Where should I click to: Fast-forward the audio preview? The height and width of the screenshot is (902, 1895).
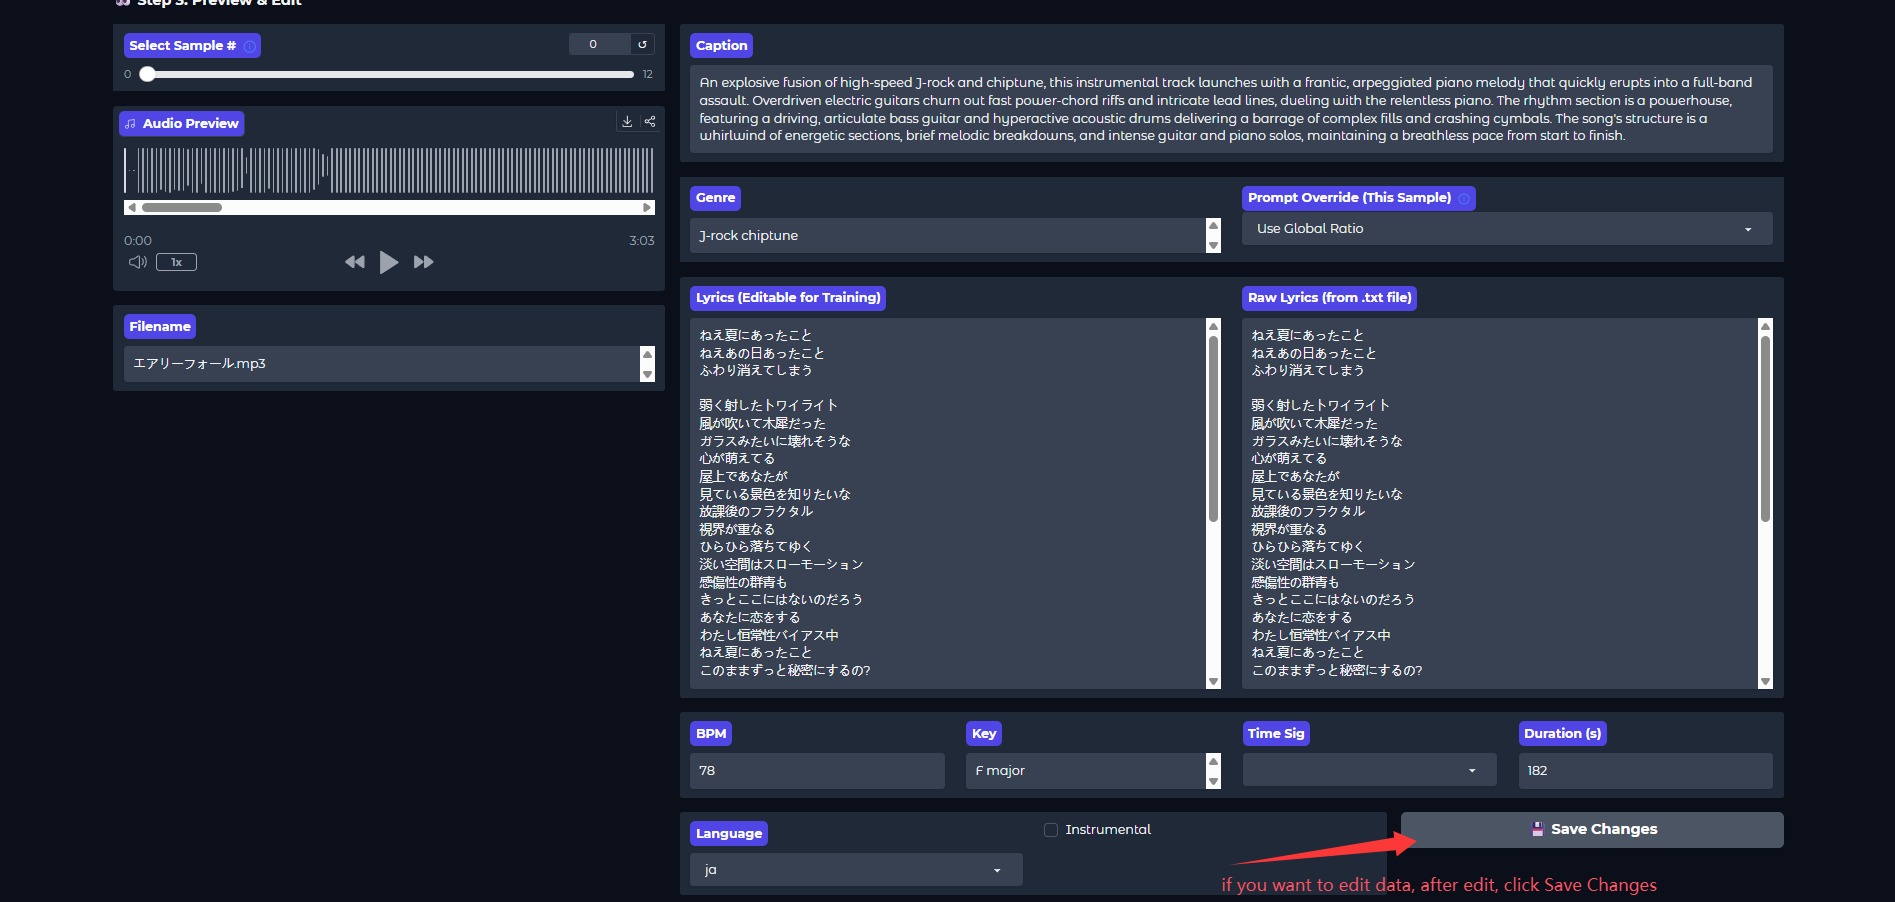(x=423, y=262)
